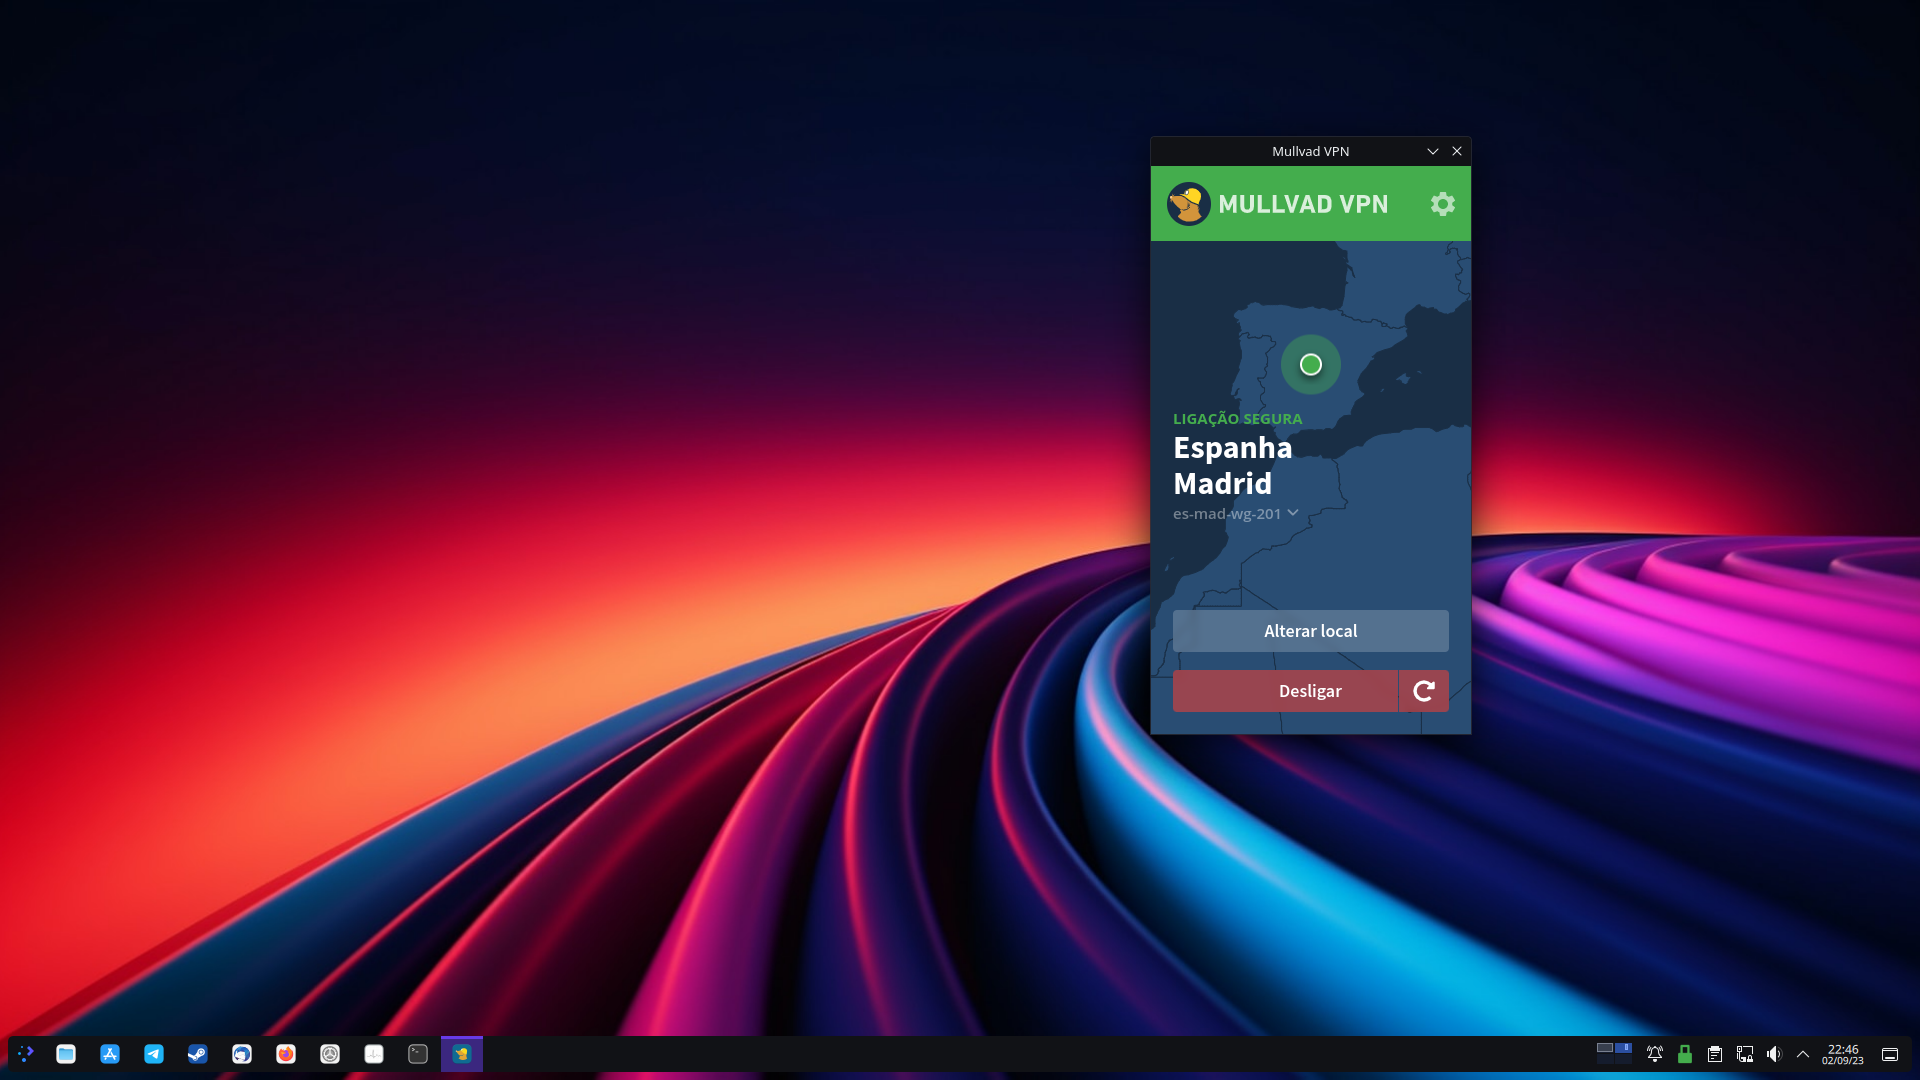Click Alterar local button
This screenshot has height=1080, width=1920.
click(1310, 631)
